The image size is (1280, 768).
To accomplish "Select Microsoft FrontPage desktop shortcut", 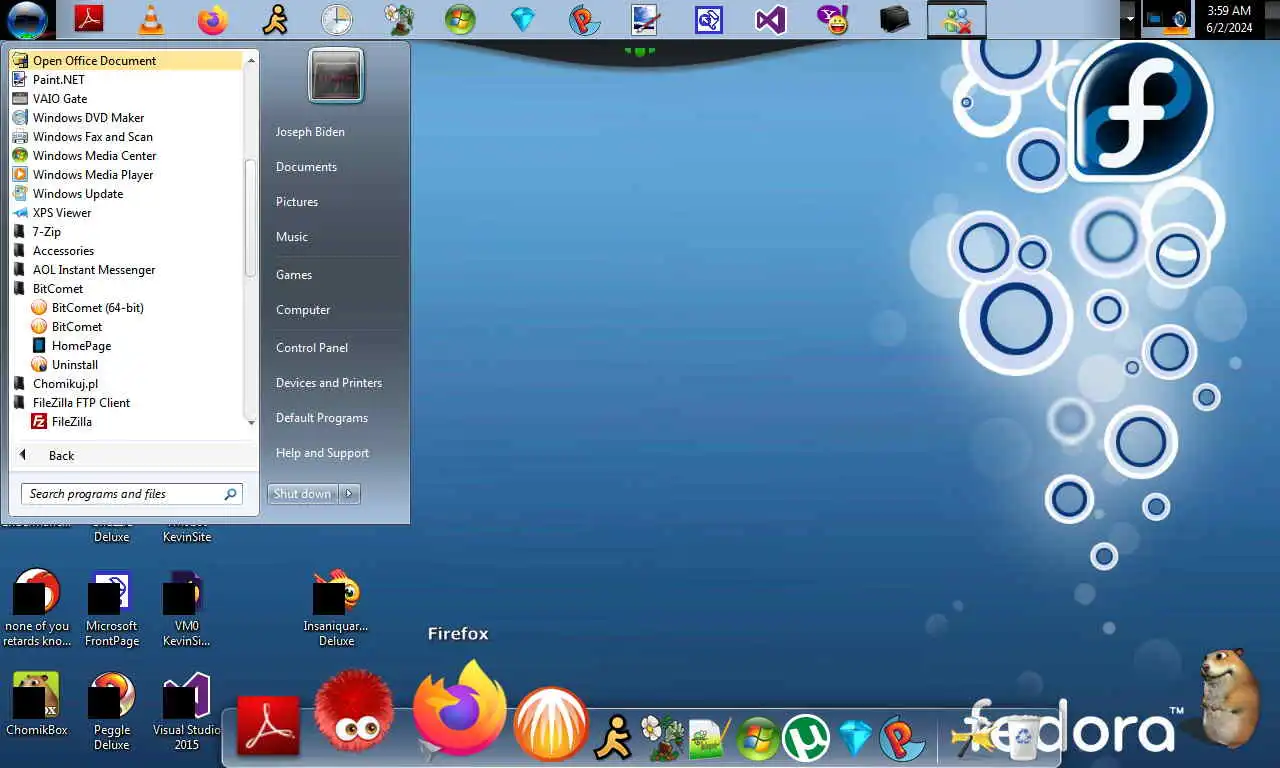I will [112, 608].
